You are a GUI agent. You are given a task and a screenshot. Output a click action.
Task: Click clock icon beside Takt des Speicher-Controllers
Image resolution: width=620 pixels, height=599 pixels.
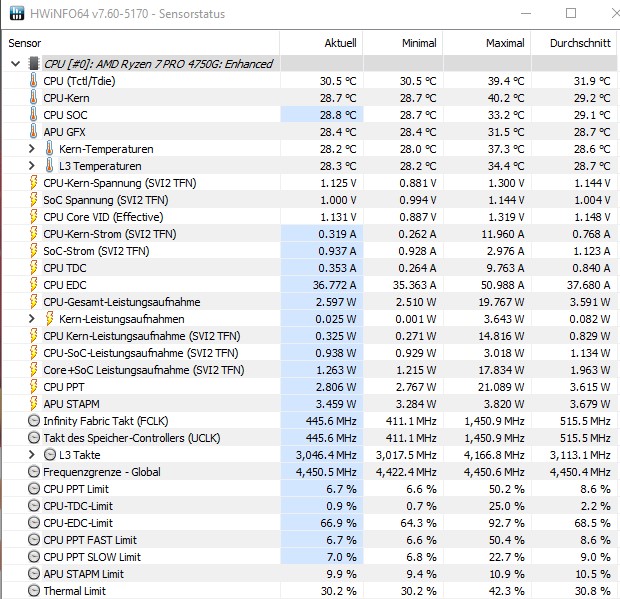tap(34, 438)
